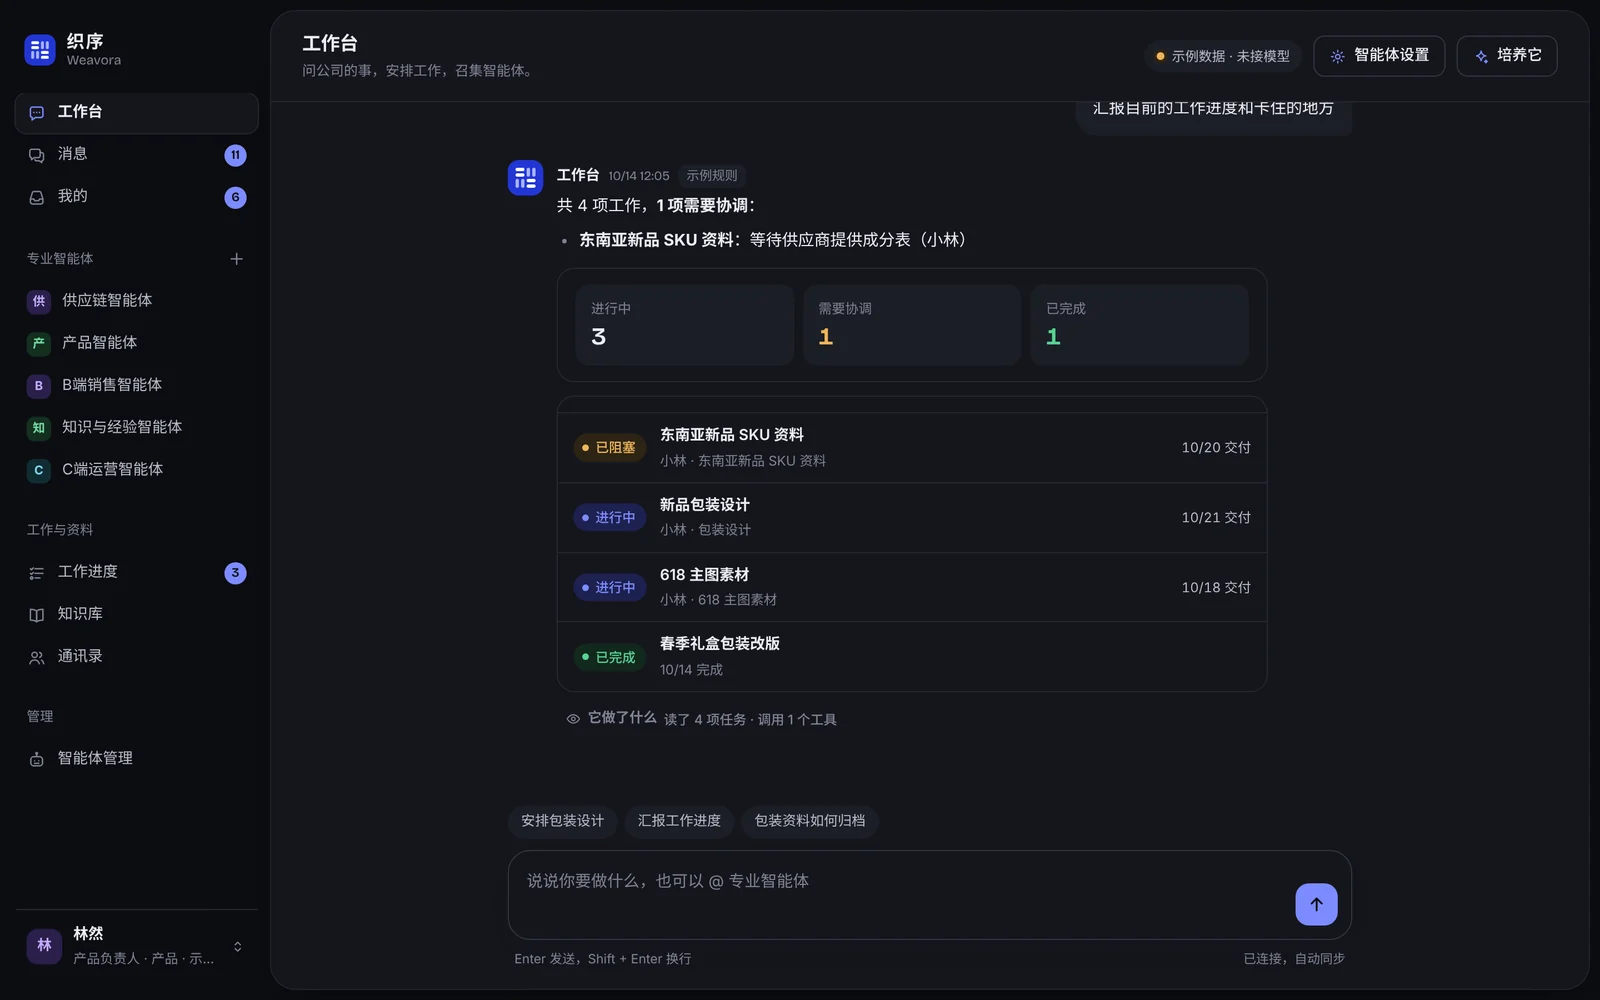Click the gear icon in 智能体设置
The height and width of the screenshot is (1000, 1600).
pos(1337,57)
